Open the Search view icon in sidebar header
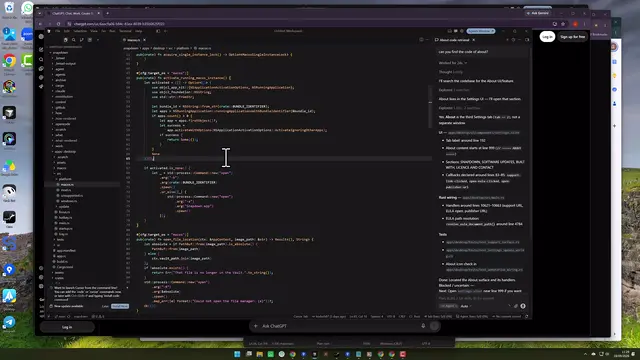Image resolution: width=640 pixels, height=360 pixels. click(73, 40)
